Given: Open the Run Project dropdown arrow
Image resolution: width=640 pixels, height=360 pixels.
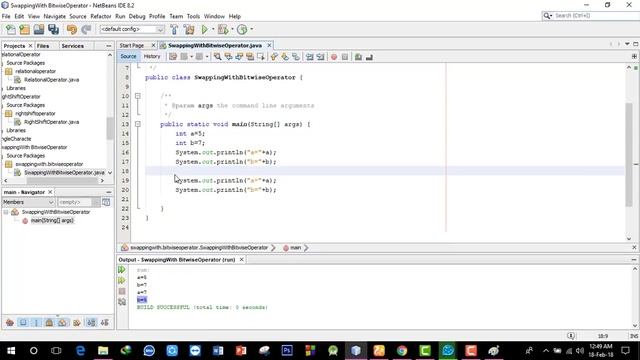Looking at the screenshot, I should coord(213,29).
